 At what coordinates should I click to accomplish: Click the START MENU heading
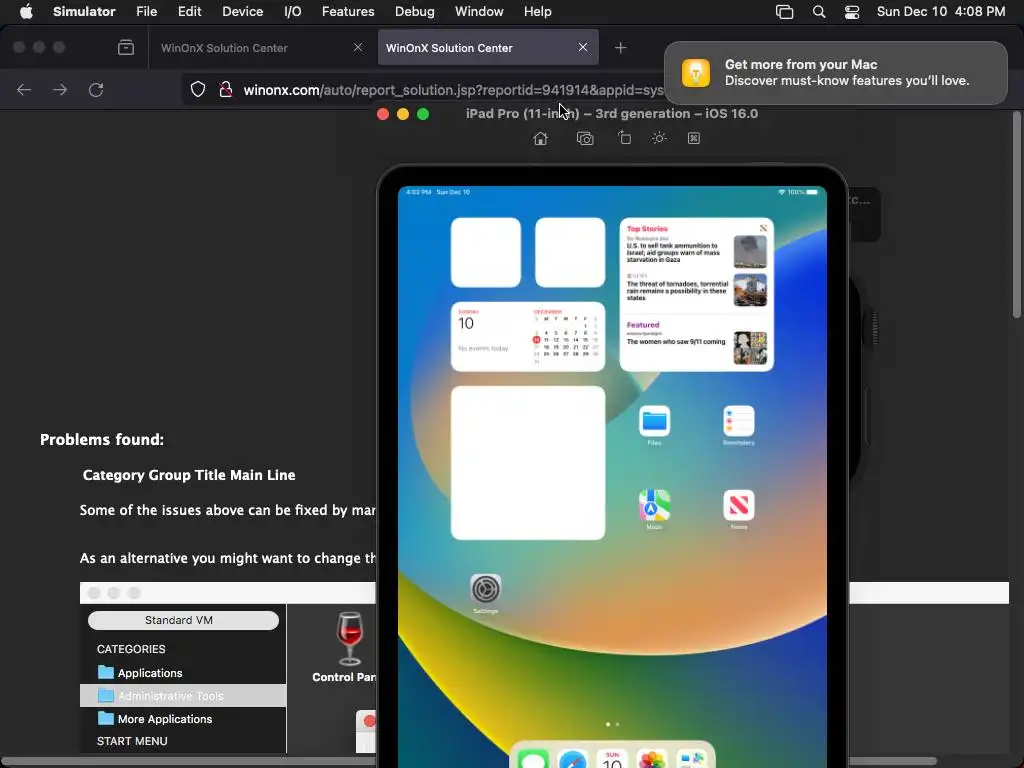(x=132, y=741)
